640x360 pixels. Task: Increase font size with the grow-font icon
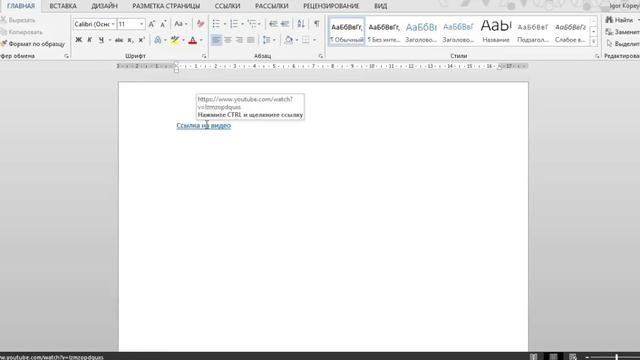coord(151,24)
